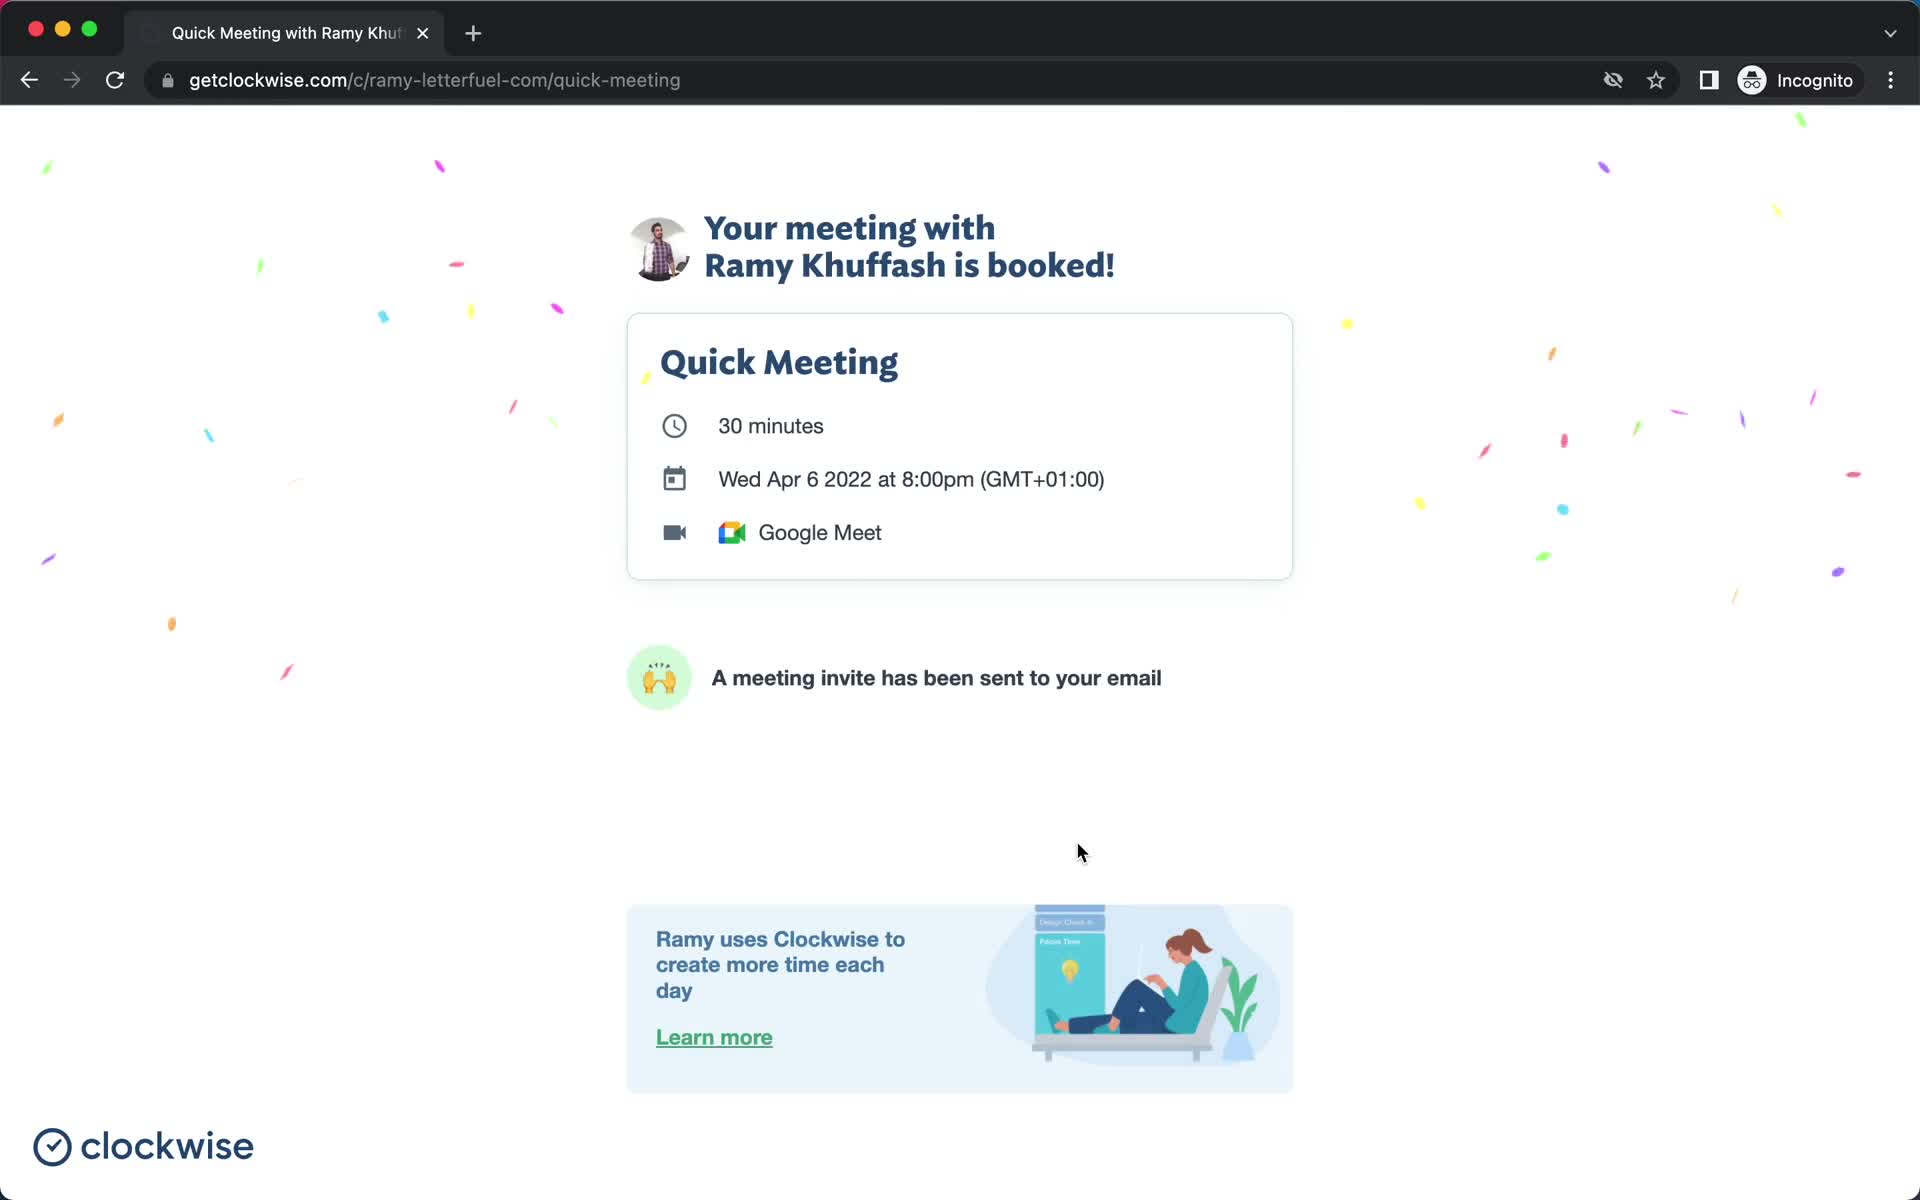The width and height of the screenshot is (1920, 1200).
Task: Click the extensions puzzle piece icon
Action: click(1709, 79)
